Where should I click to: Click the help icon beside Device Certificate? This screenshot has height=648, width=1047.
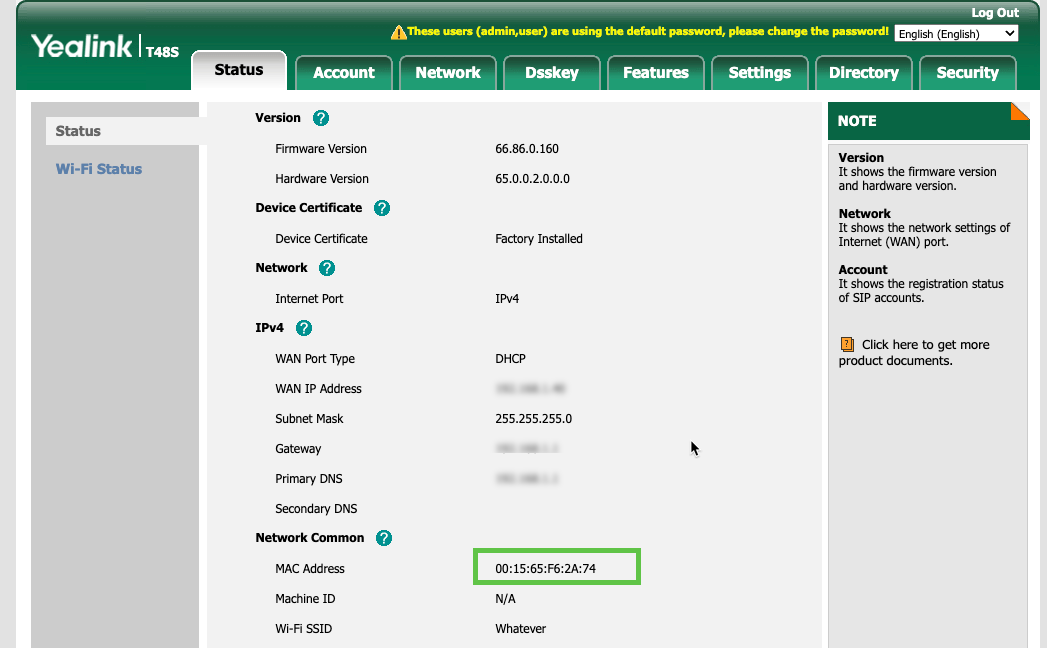tap(382, 208)
